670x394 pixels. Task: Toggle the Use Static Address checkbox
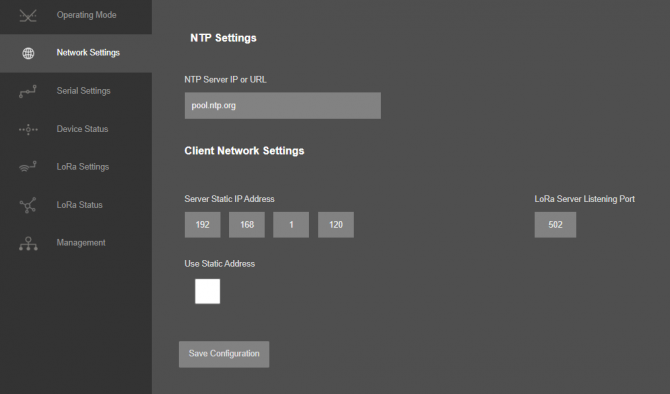point(207,291)
